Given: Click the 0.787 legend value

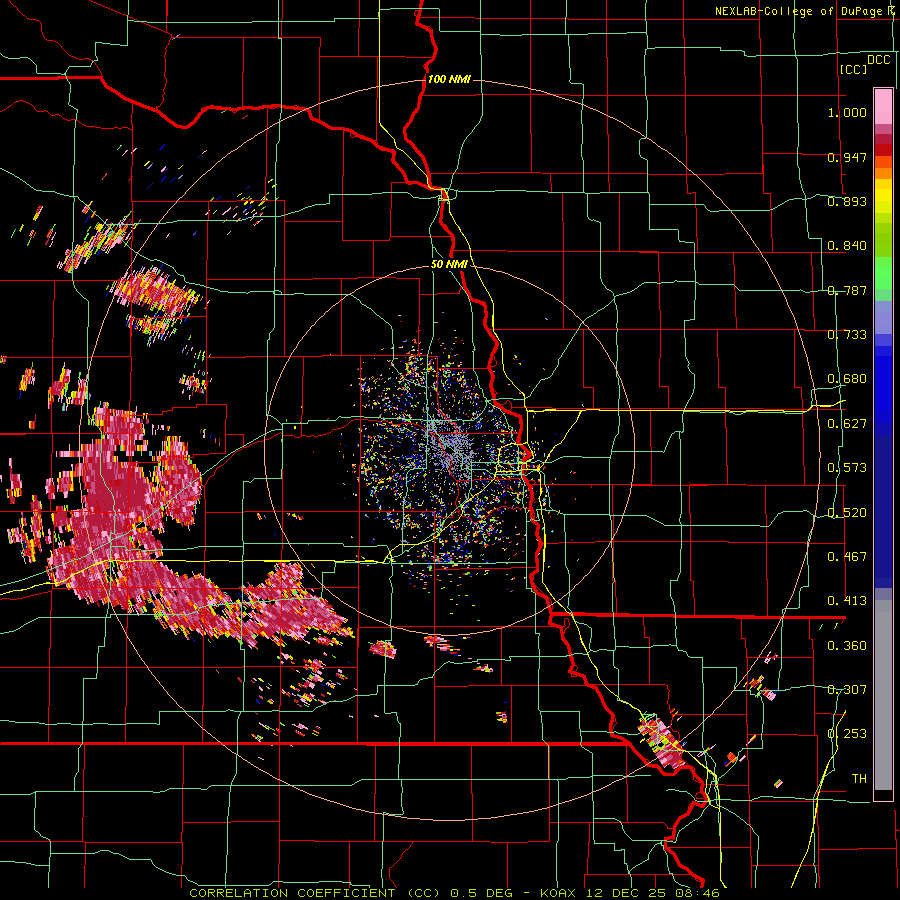Looking at the screenshot, I should [x=847, y=290].
